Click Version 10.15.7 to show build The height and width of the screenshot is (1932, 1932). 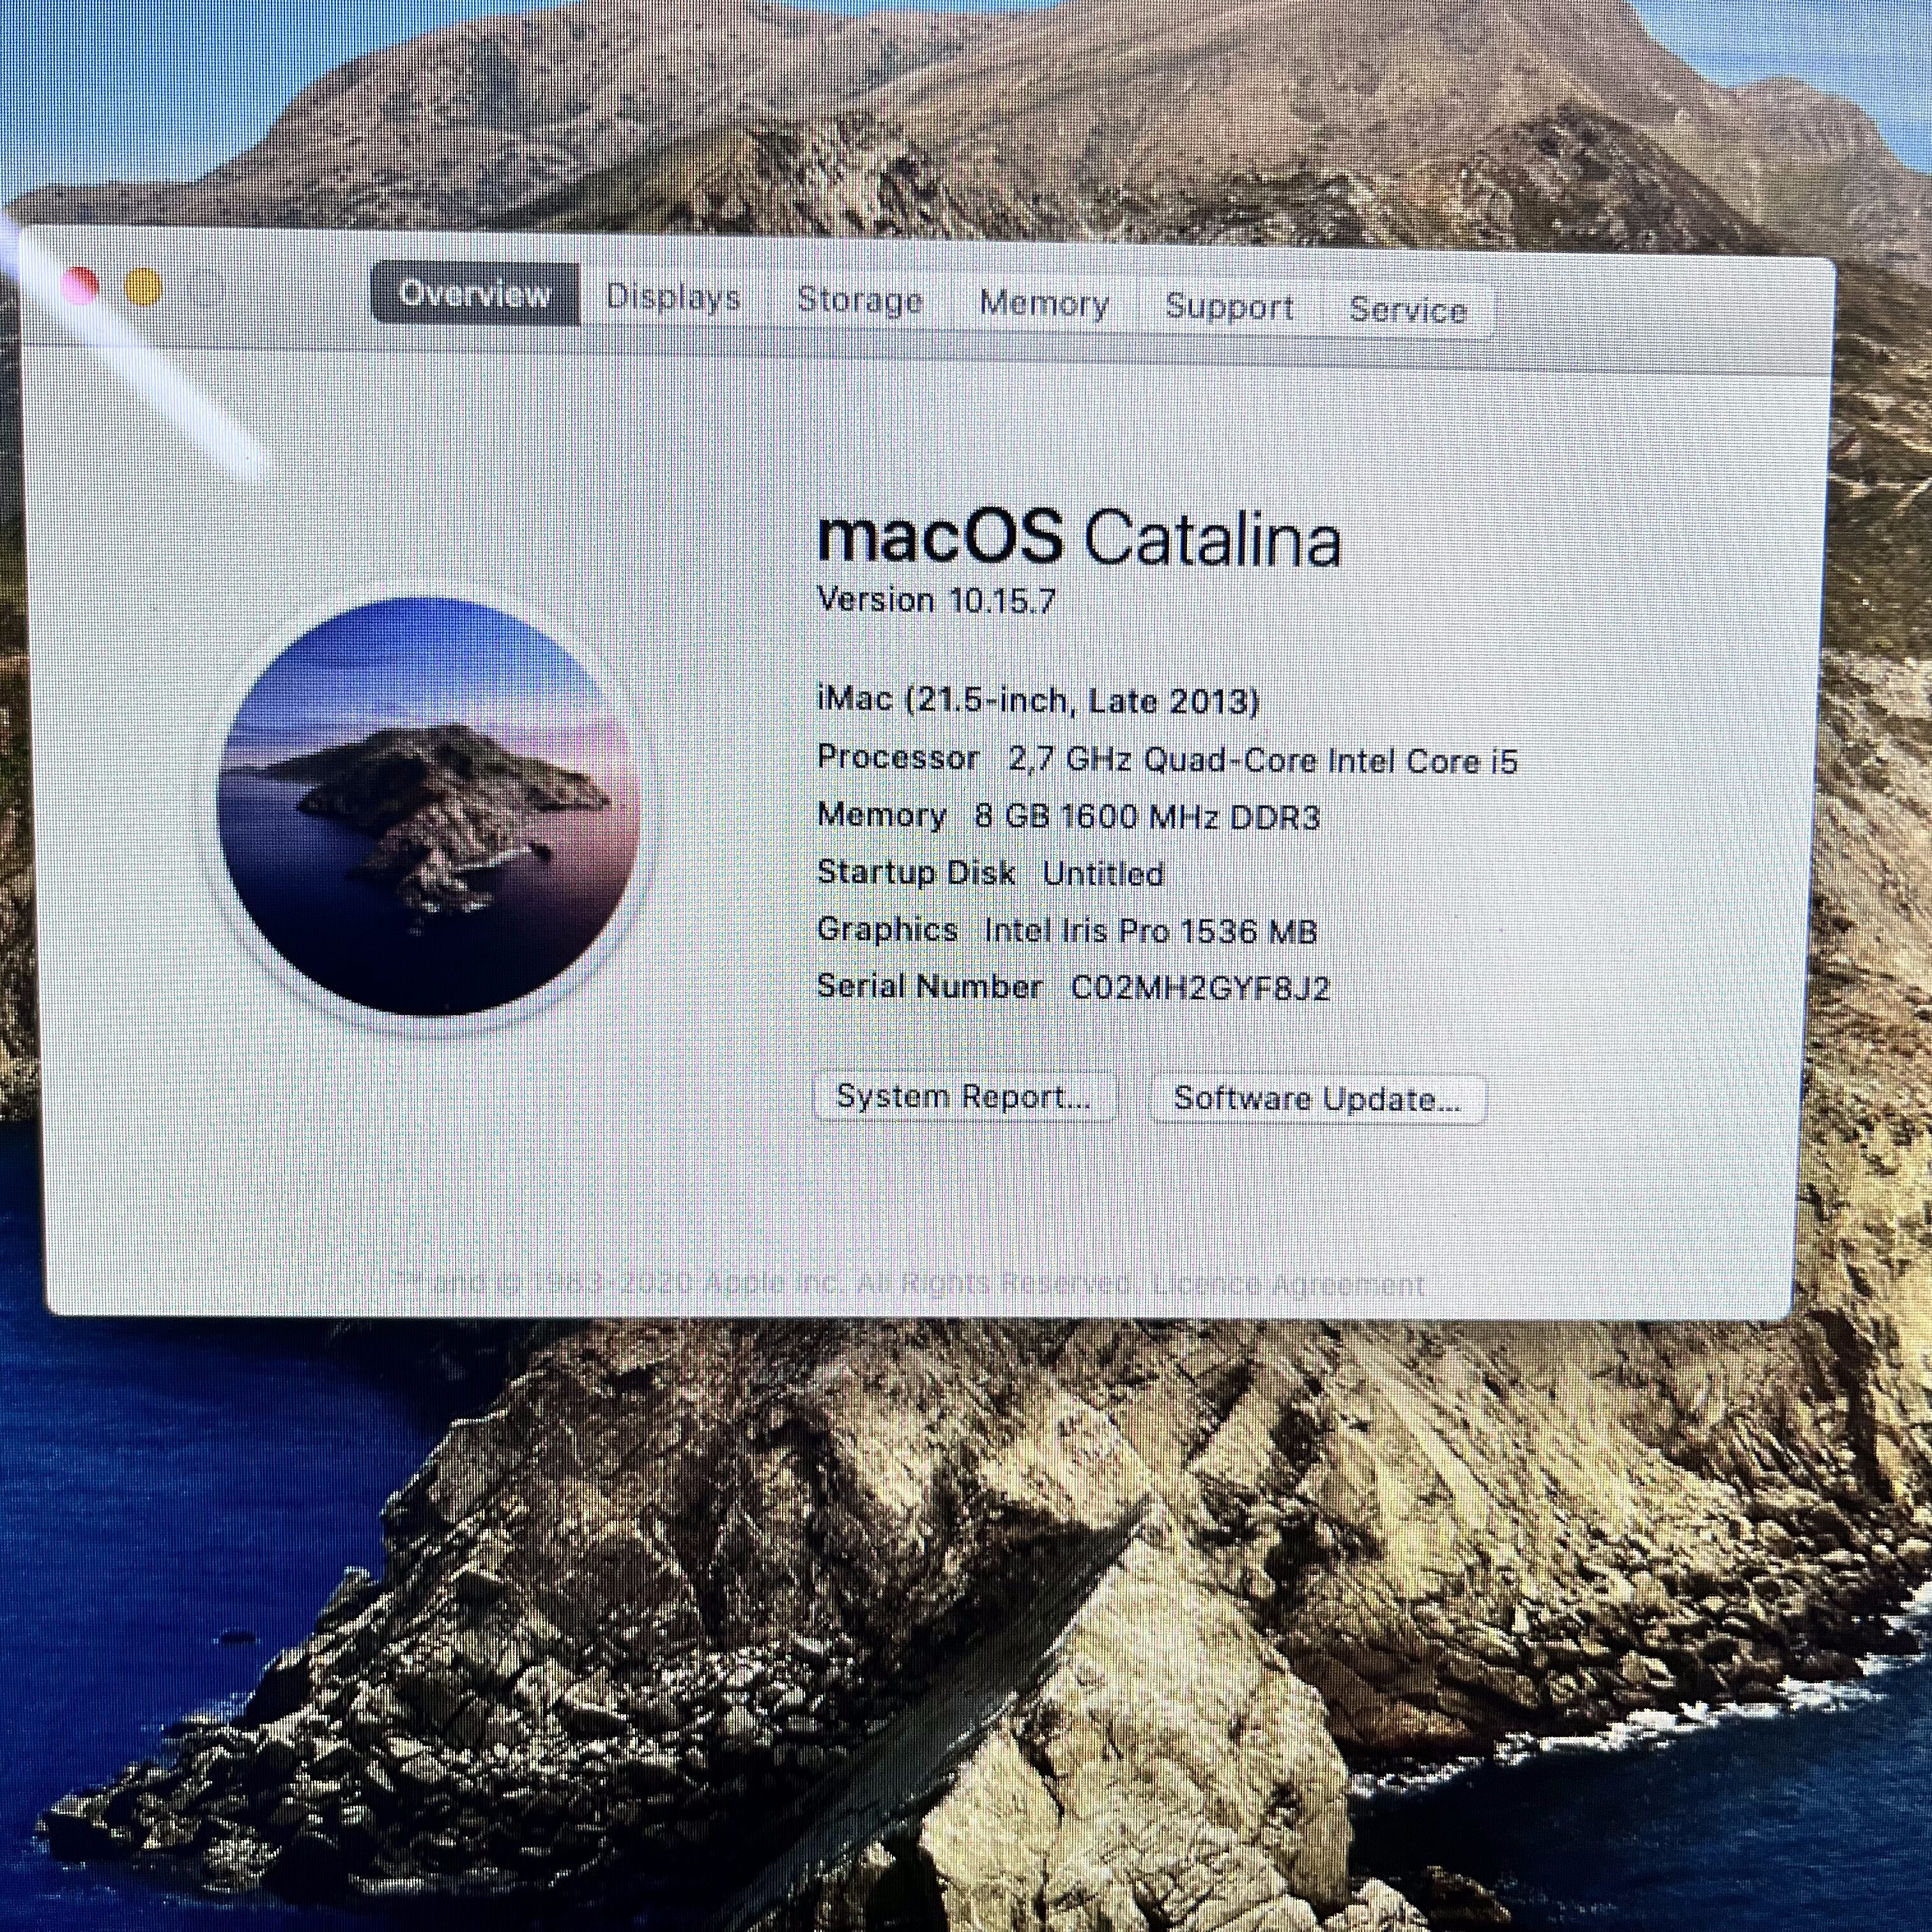[x=936, y=600]
